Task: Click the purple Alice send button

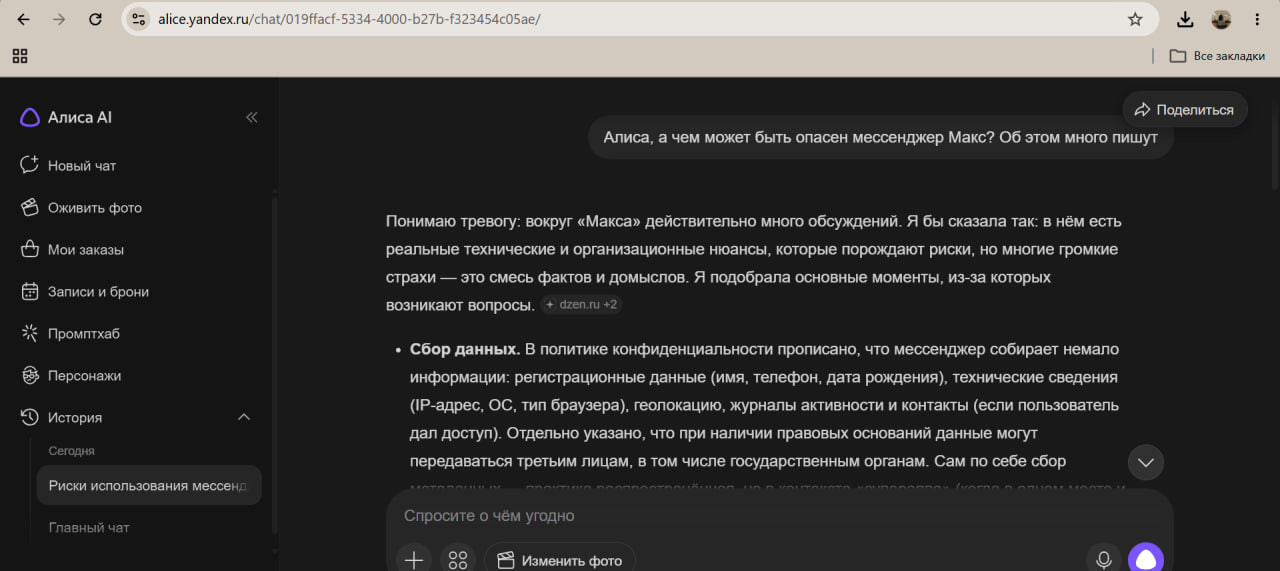Action: [1146, 560]
